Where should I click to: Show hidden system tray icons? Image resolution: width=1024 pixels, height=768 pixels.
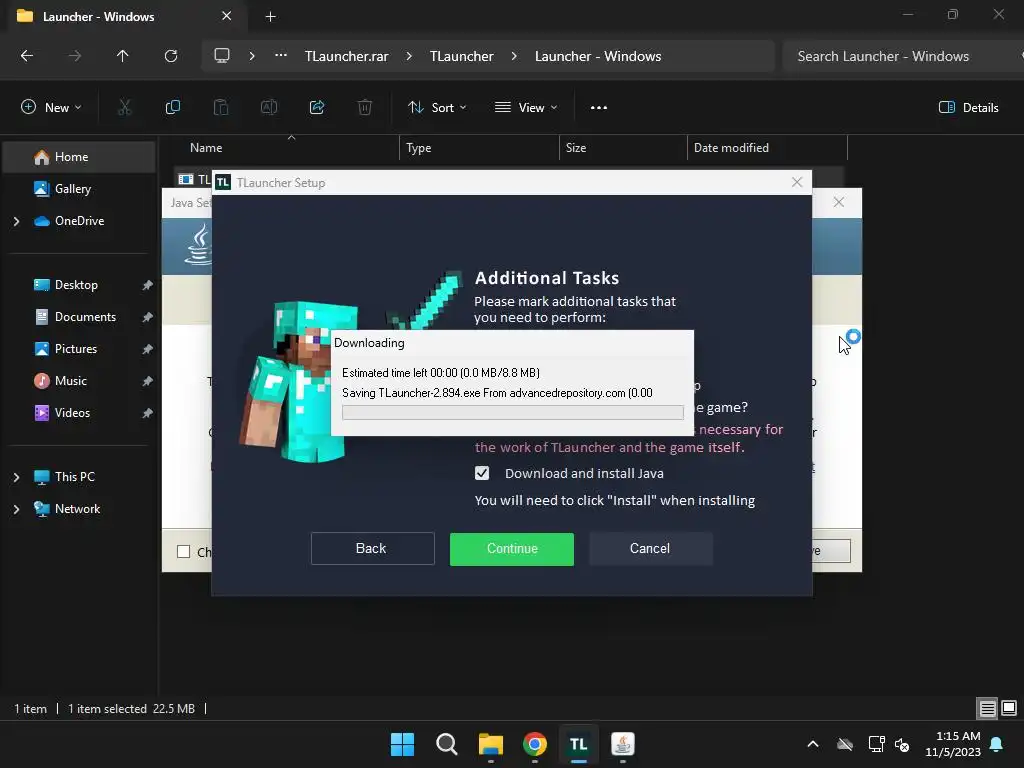[x=813, y=744]
